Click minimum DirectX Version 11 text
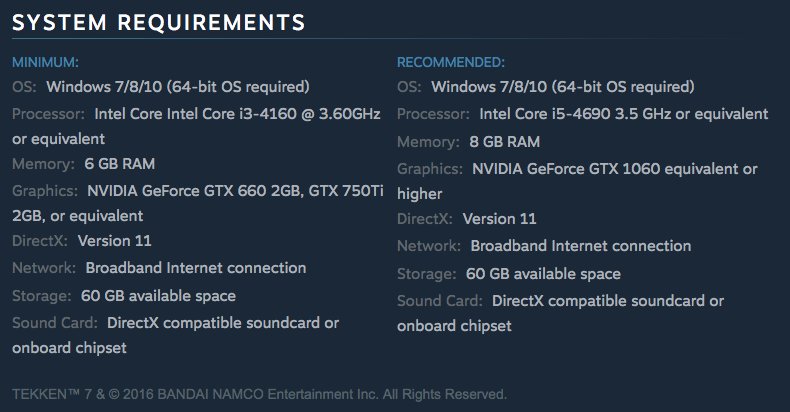This screenshot has width=790, height=412. pyautogui.click(x=114, y=241)
